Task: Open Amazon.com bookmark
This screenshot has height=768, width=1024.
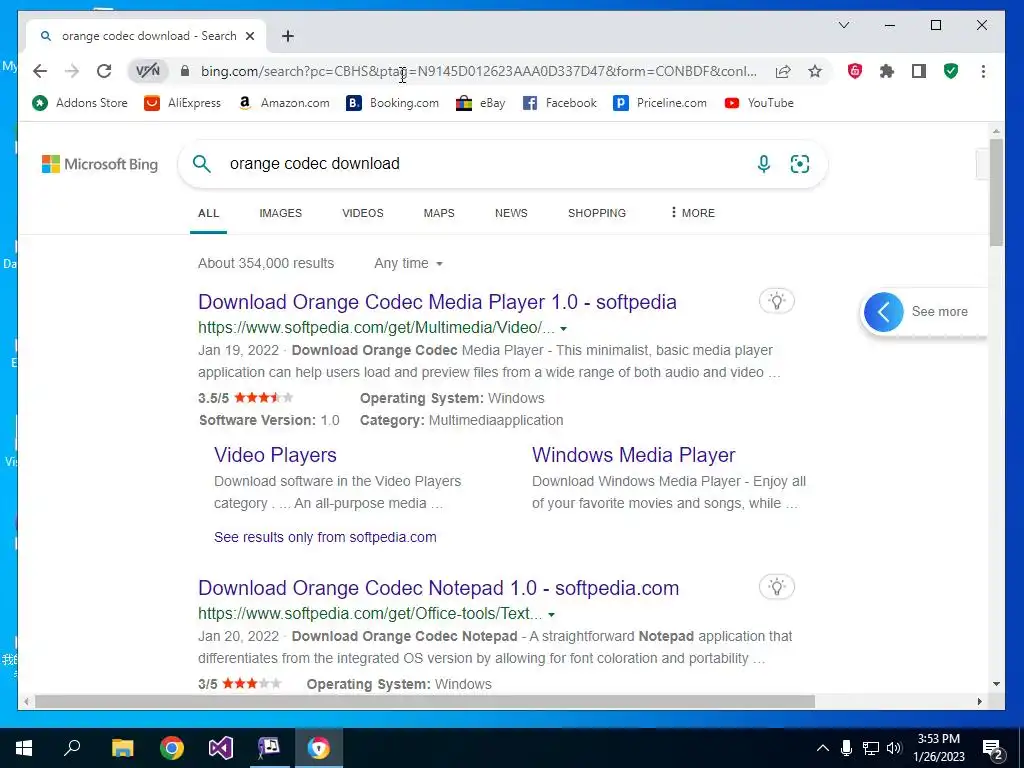Action: 283,103
